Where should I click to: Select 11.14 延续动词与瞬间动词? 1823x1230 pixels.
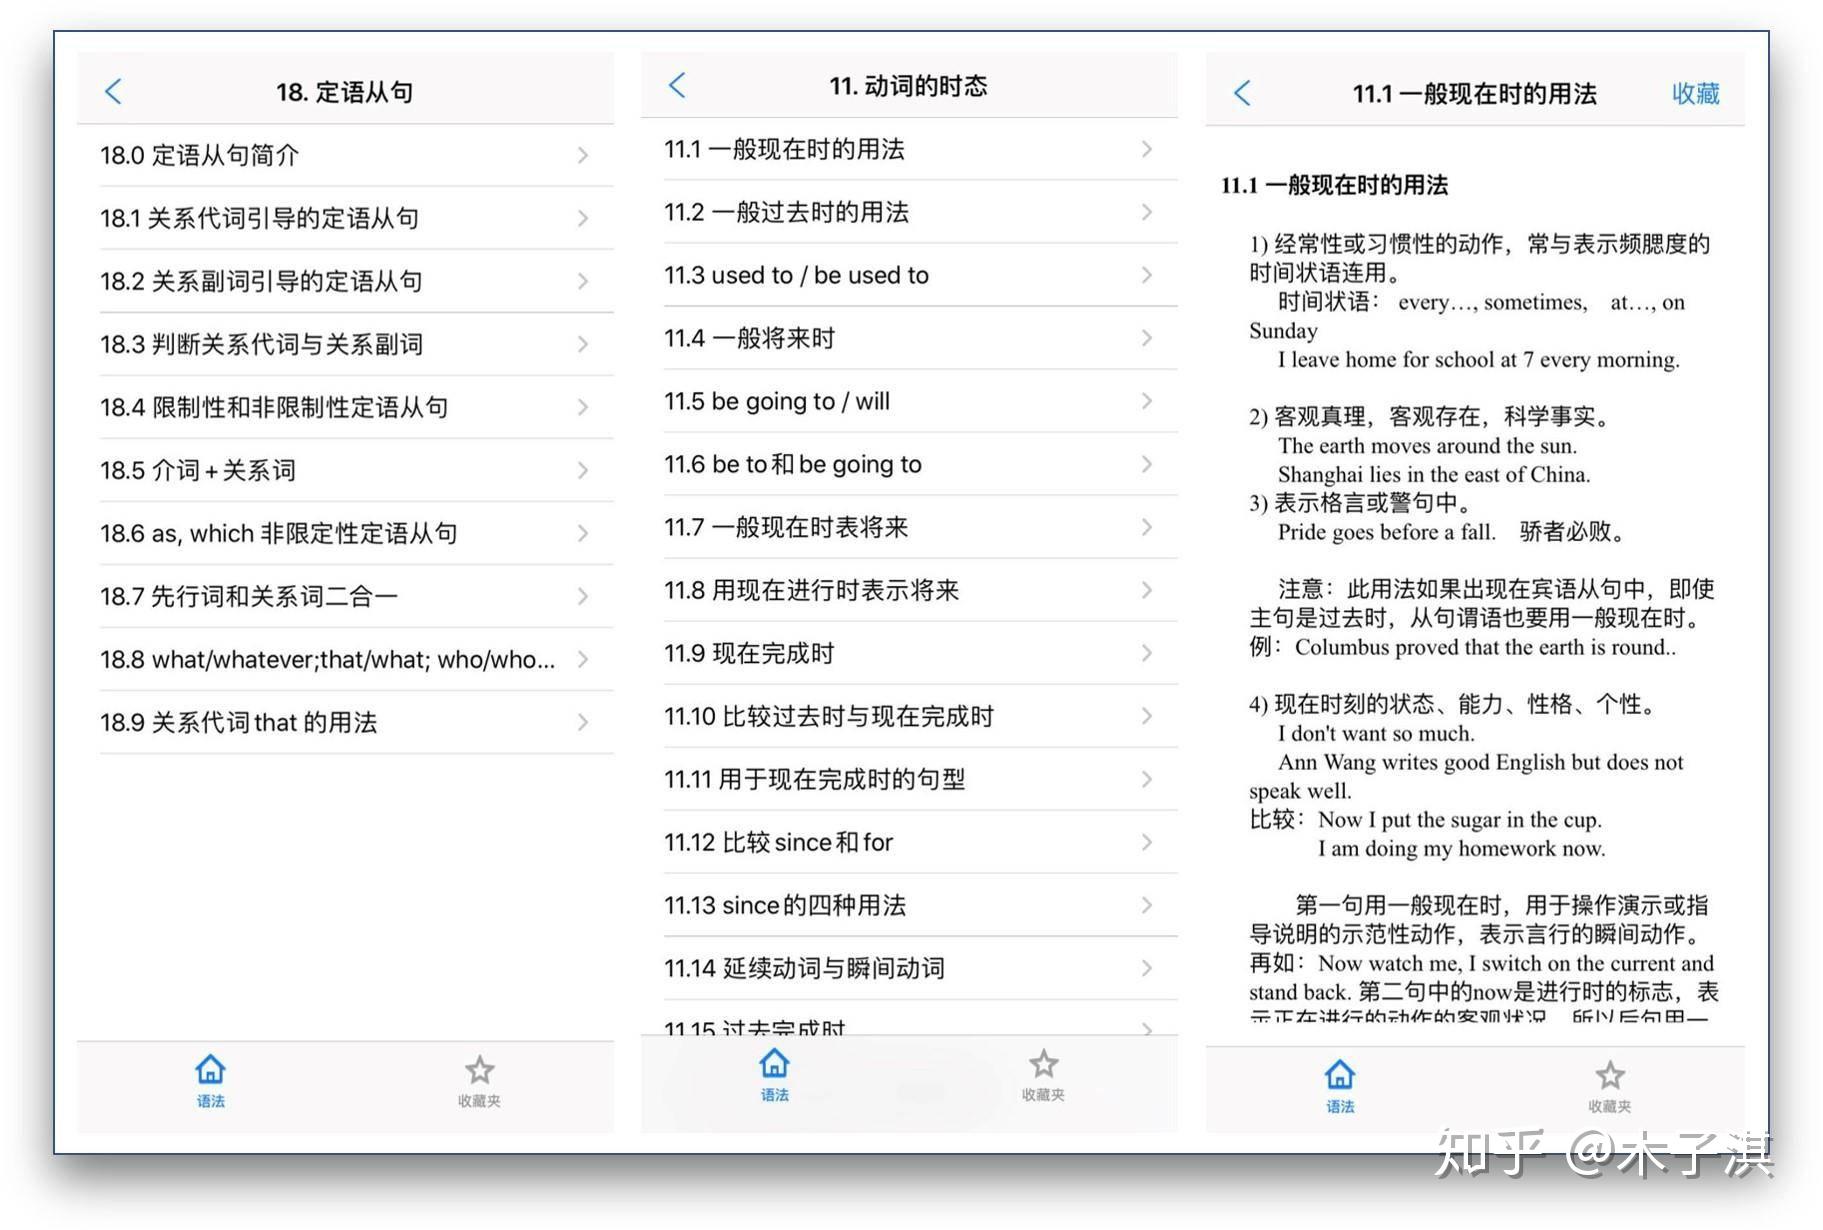(x=910, y=968)
